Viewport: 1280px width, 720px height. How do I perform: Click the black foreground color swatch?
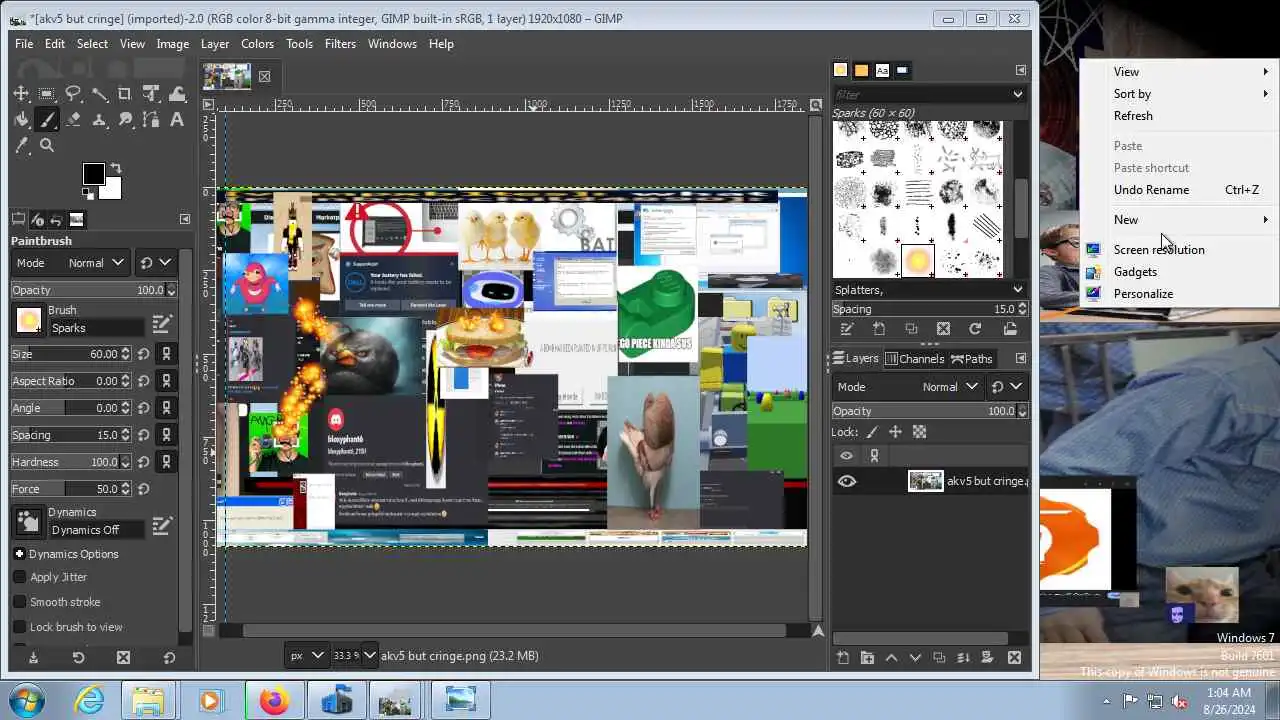(93, 175)
